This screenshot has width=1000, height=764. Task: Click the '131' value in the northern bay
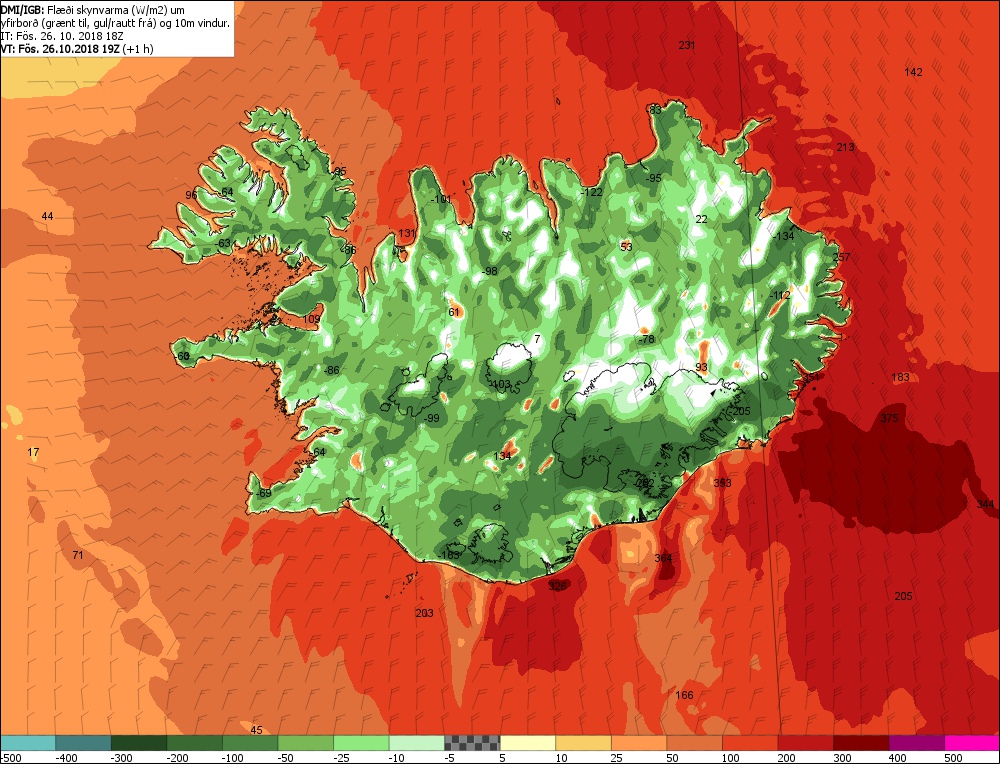pos(407,233)
